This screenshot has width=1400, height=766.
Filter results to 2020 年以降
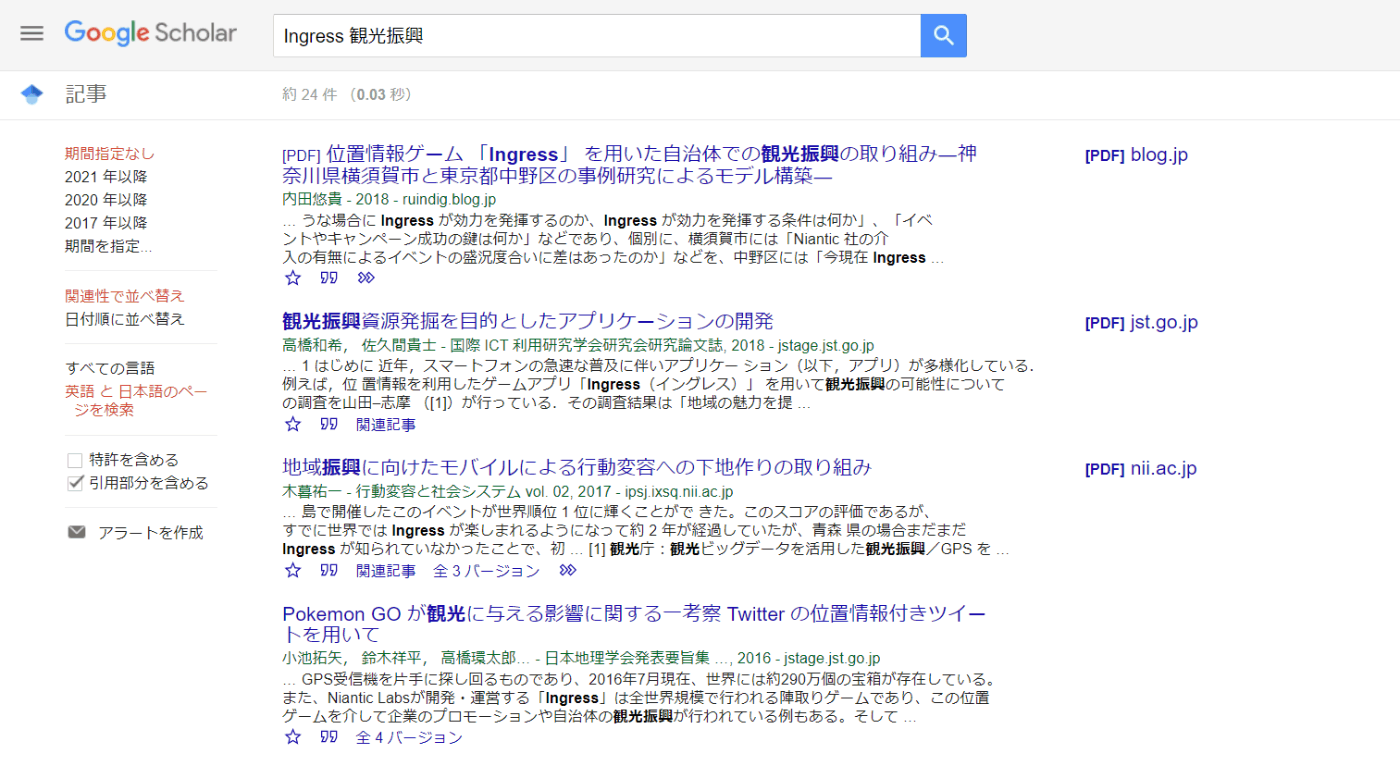[106, 199]
